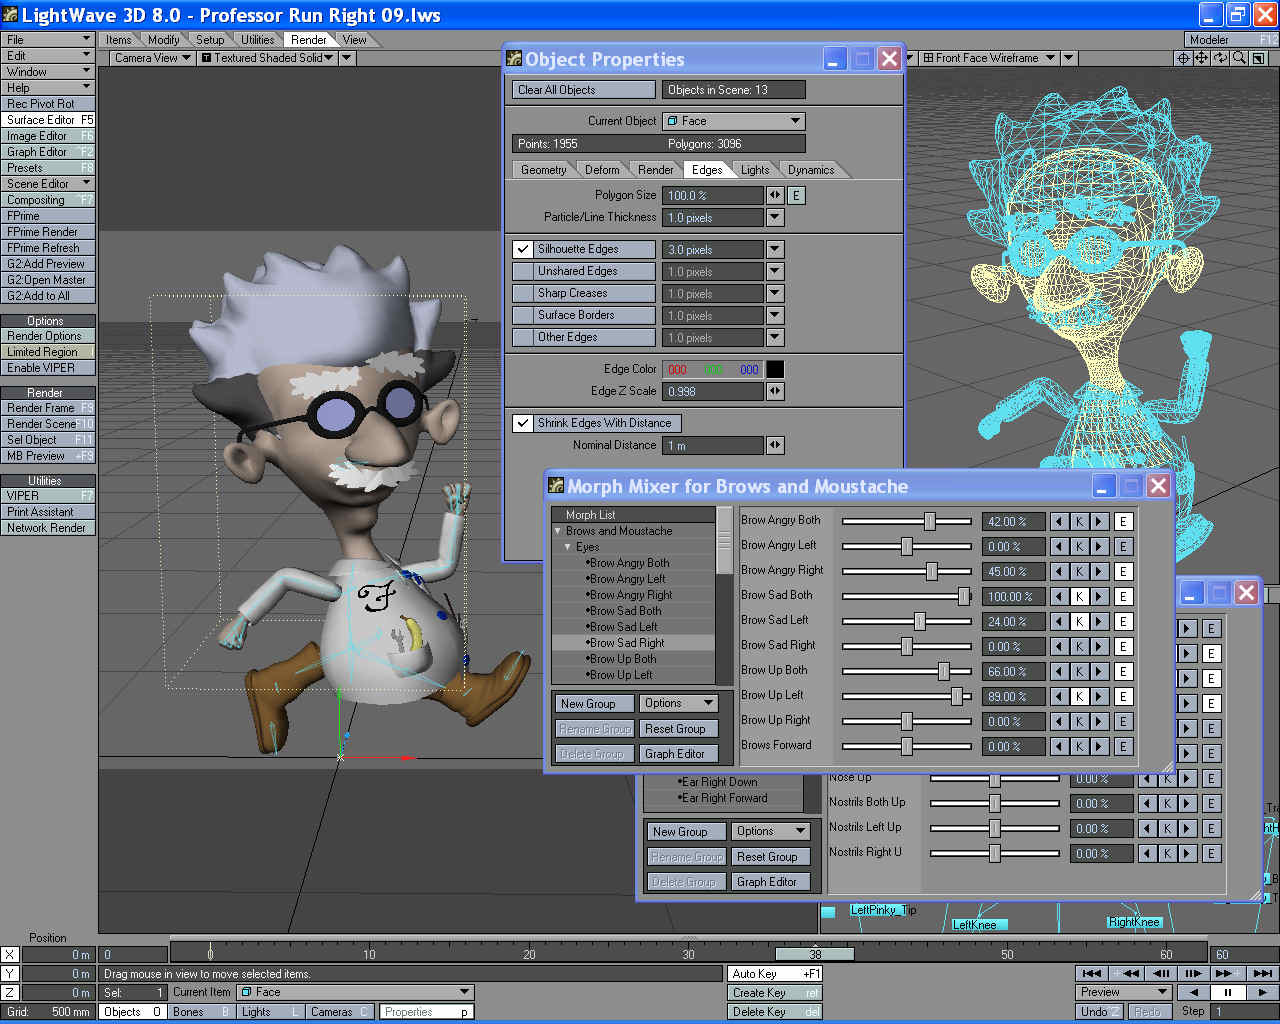Click Surface Editor button in sidebar
Screen dimensions: 1280x1024
point(48,120)
